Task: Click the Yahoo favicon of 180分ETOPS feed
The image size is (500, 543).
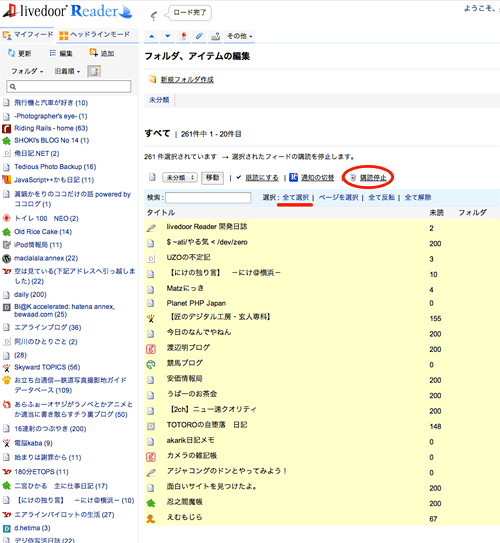Action: click(7, 472)
